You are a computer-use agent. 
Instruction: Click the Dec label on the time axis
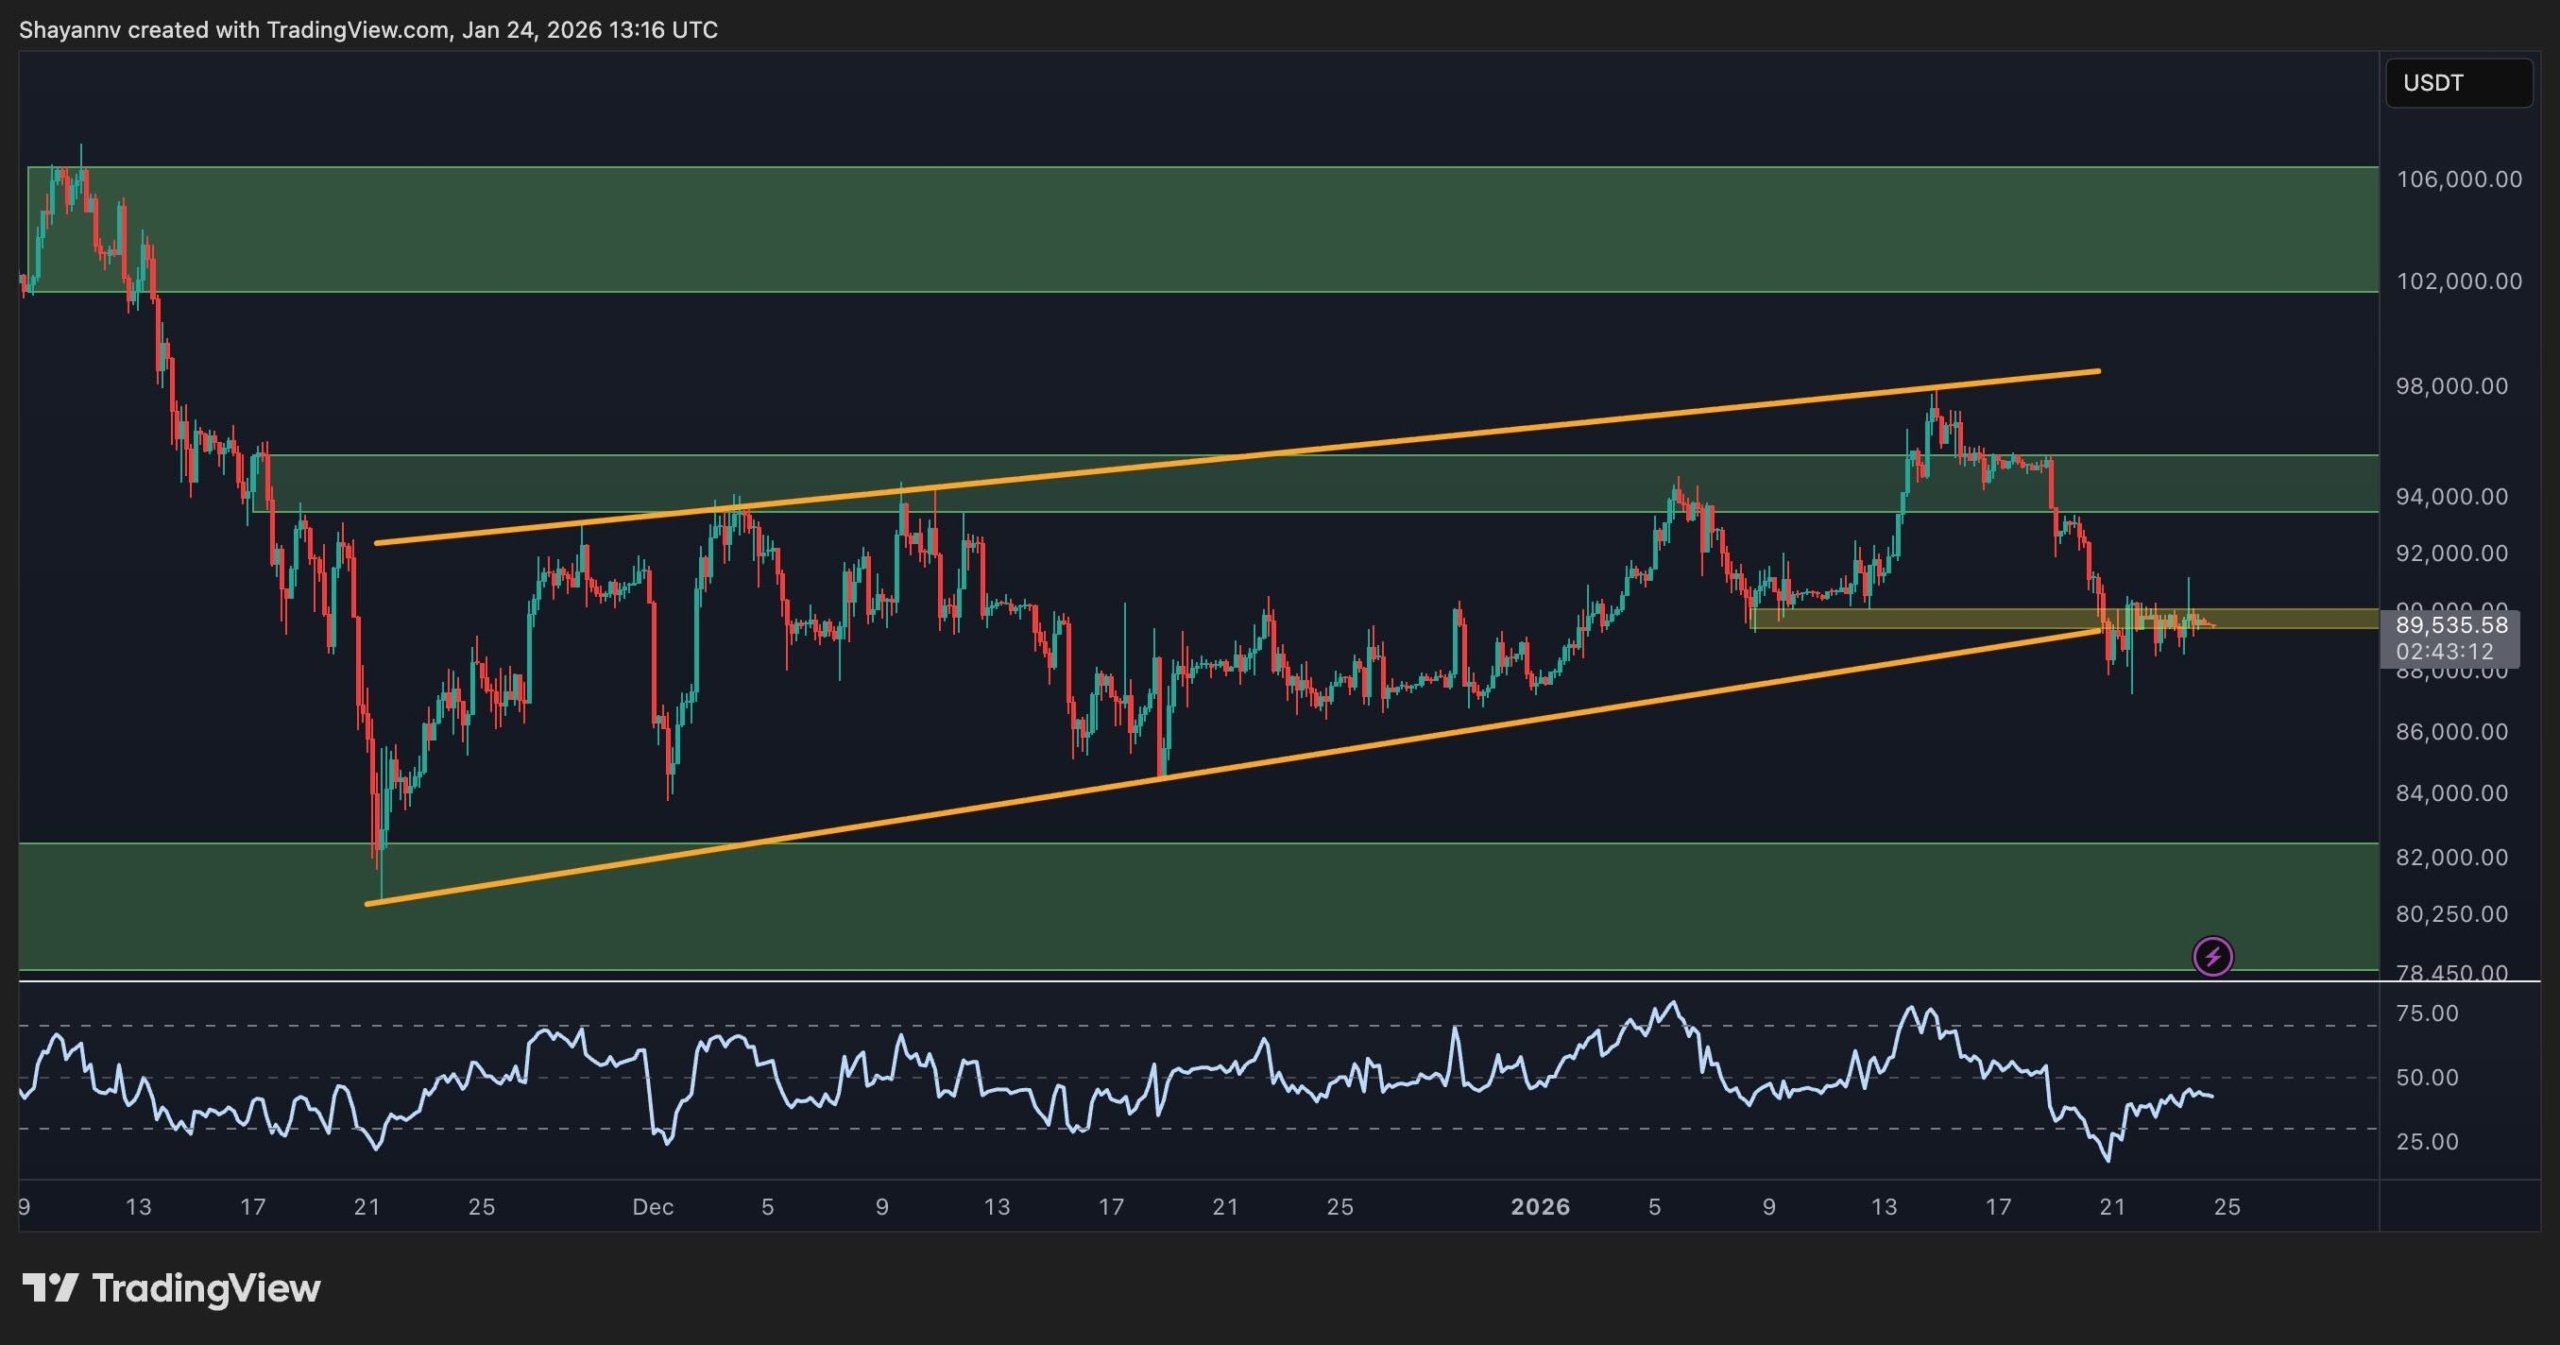655,1206
